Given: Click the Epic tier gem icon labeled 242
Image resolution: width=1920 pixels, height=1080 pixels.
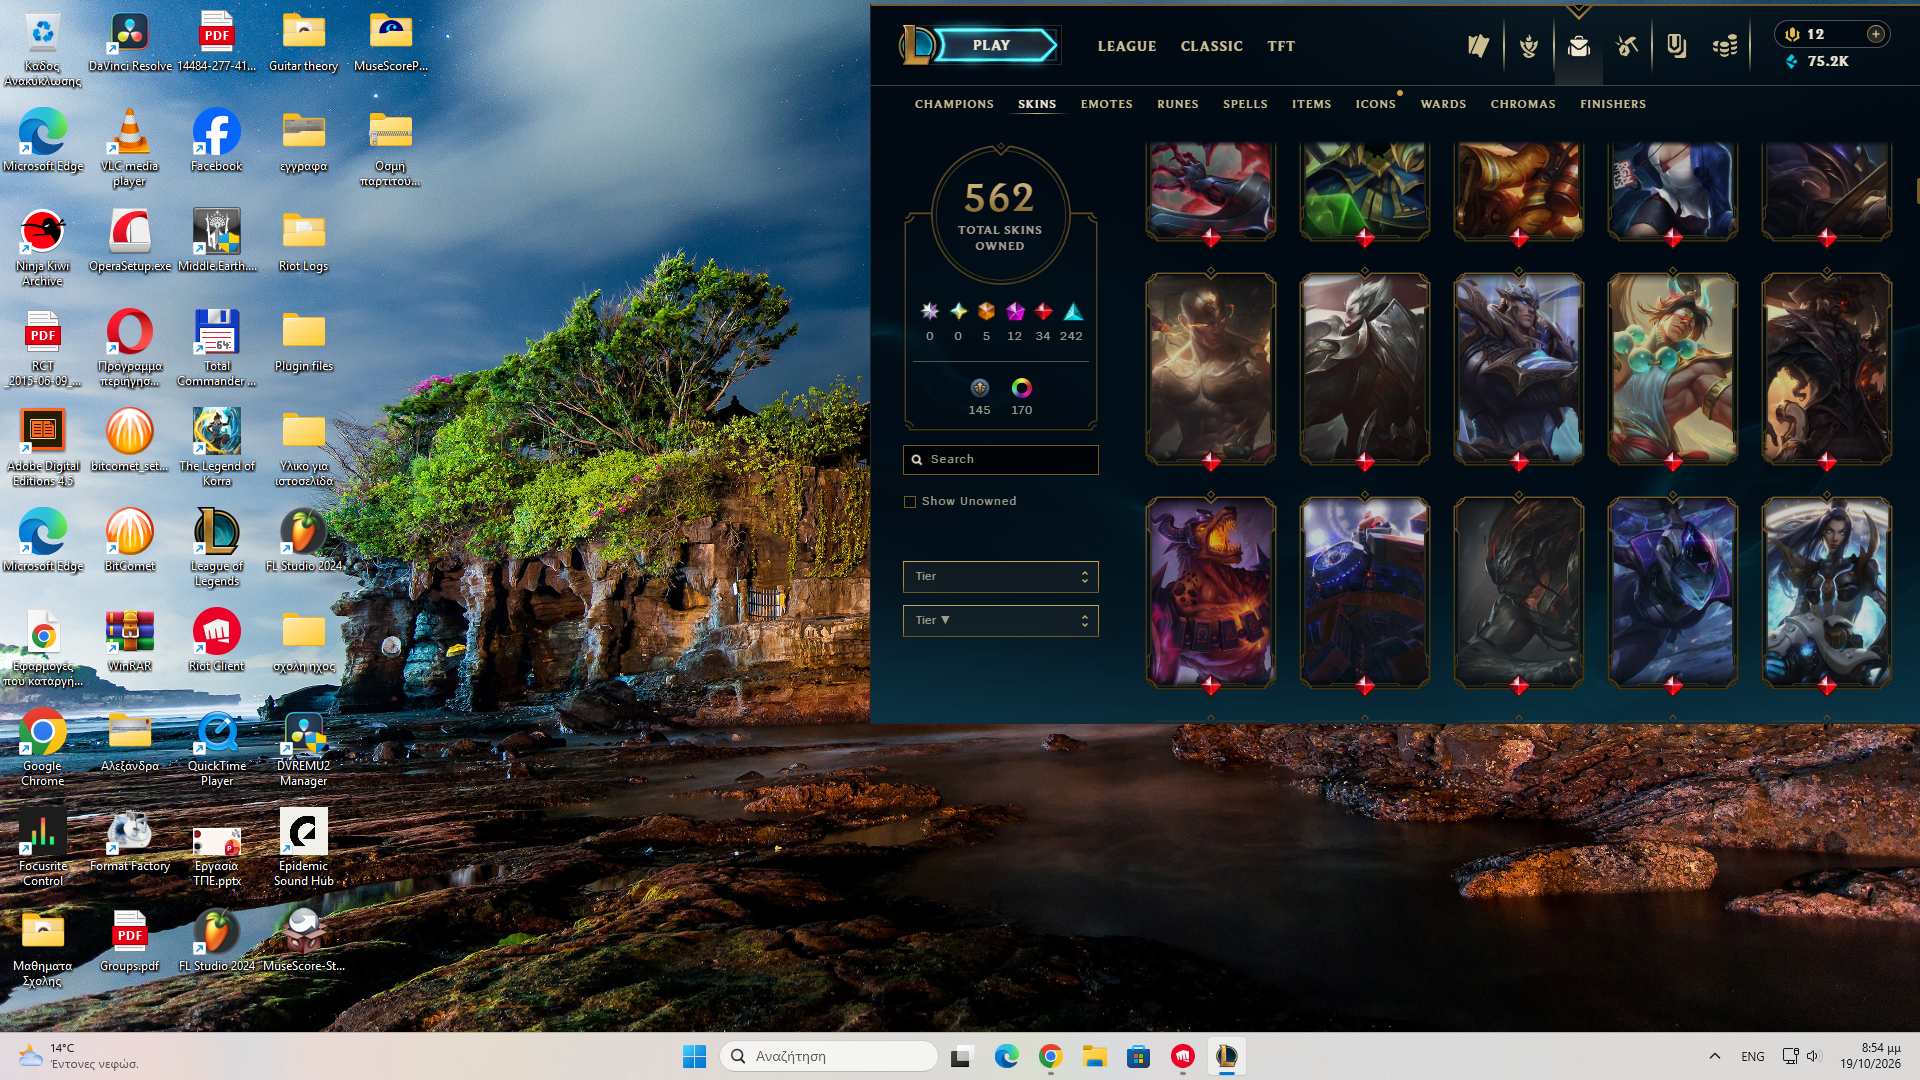Looking at the screenshot, I should click(1072, 312).
